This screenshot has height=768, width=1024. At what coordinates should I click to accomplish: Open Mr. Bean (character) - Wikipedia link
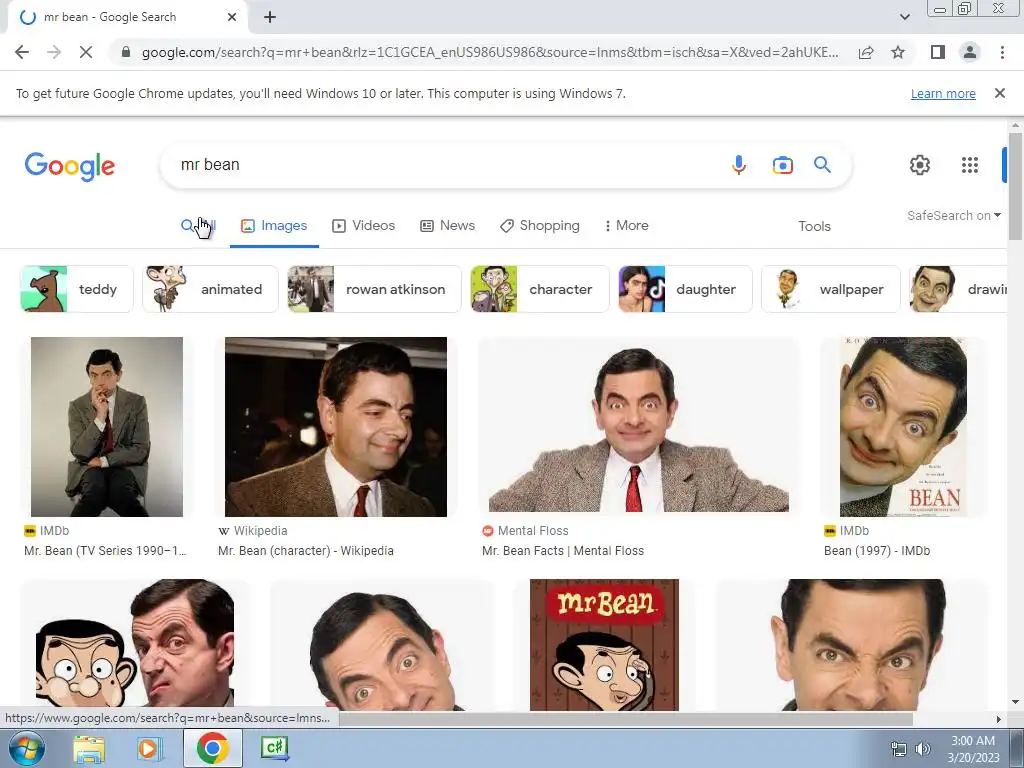click(x=306, y=551)
